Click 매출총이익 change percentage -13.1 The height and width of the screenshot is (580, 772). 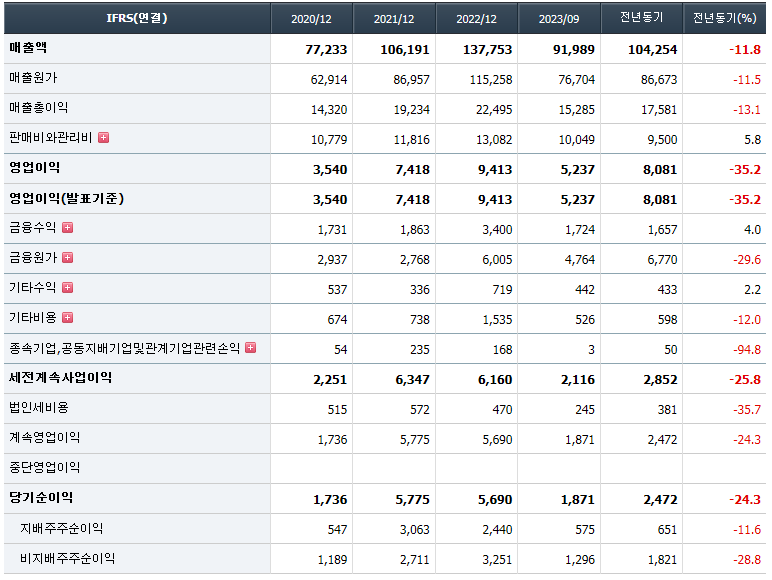[x=747, y=110]
